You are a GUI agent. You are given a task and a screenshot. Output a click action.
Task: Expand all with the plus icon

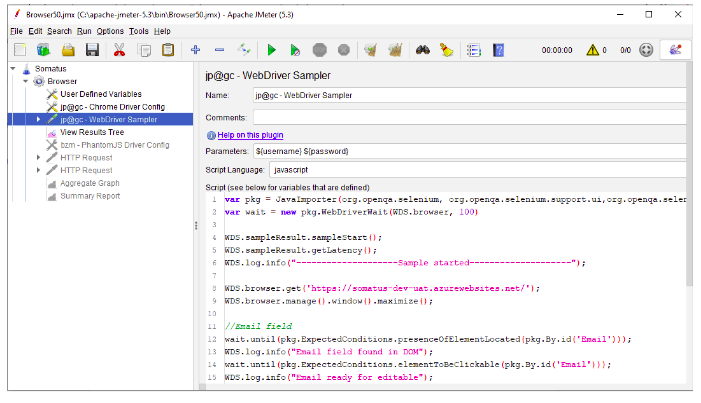tap(195, 50)
